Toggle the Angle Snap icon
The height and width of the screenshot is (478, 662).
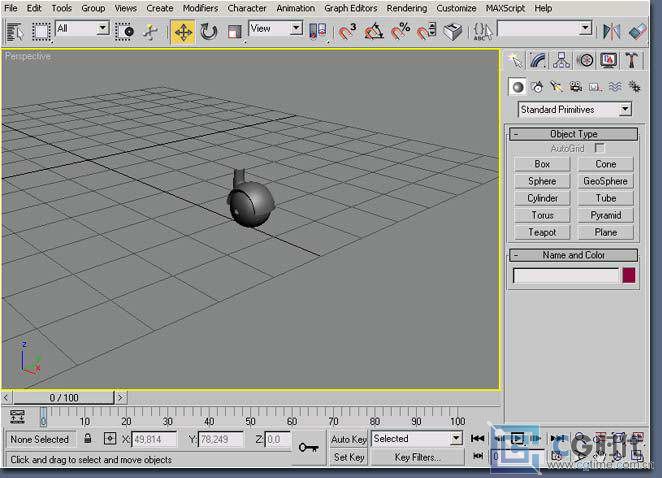[374, 32]
